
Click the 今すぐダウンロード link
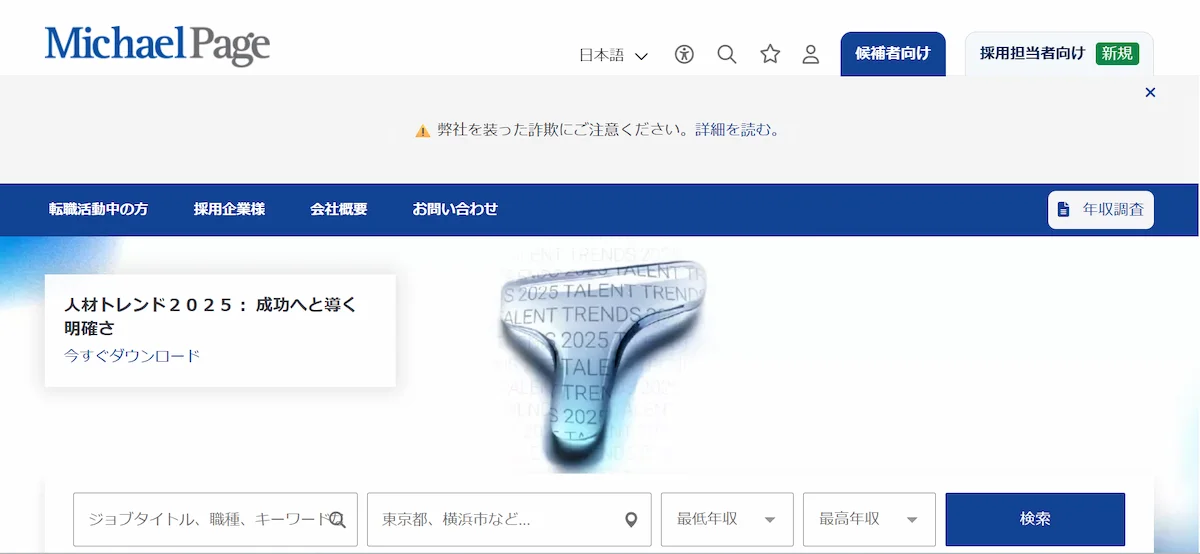click(x=132, y=356)
